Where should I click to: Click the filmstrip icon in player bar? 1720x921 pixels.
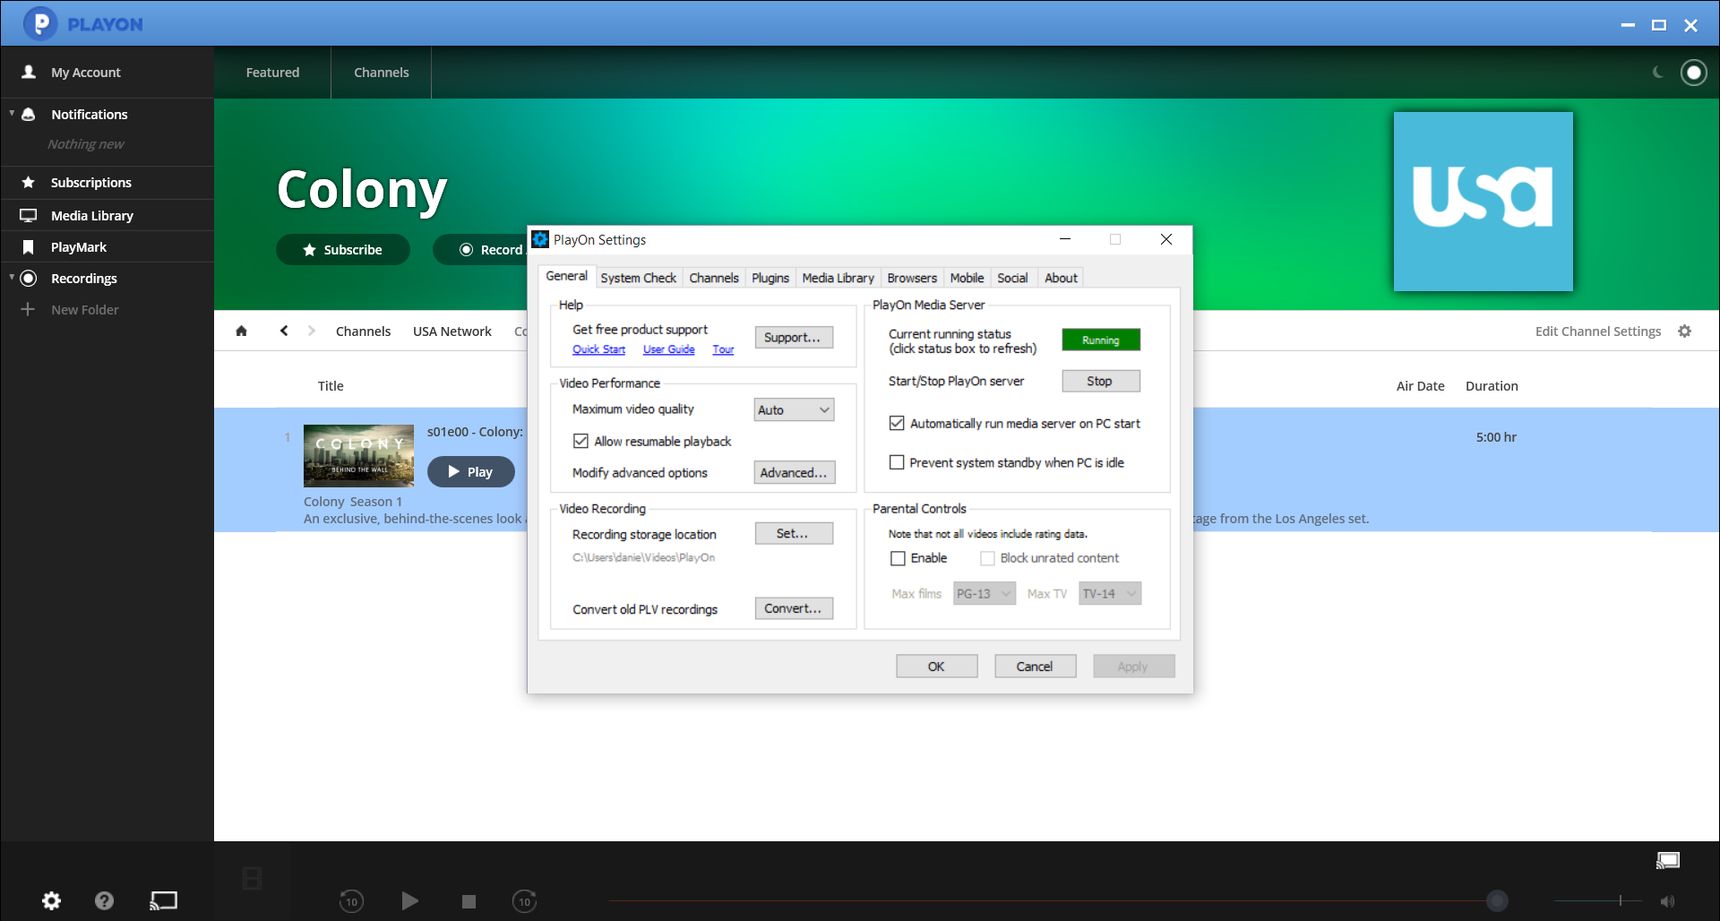[252, 879]
